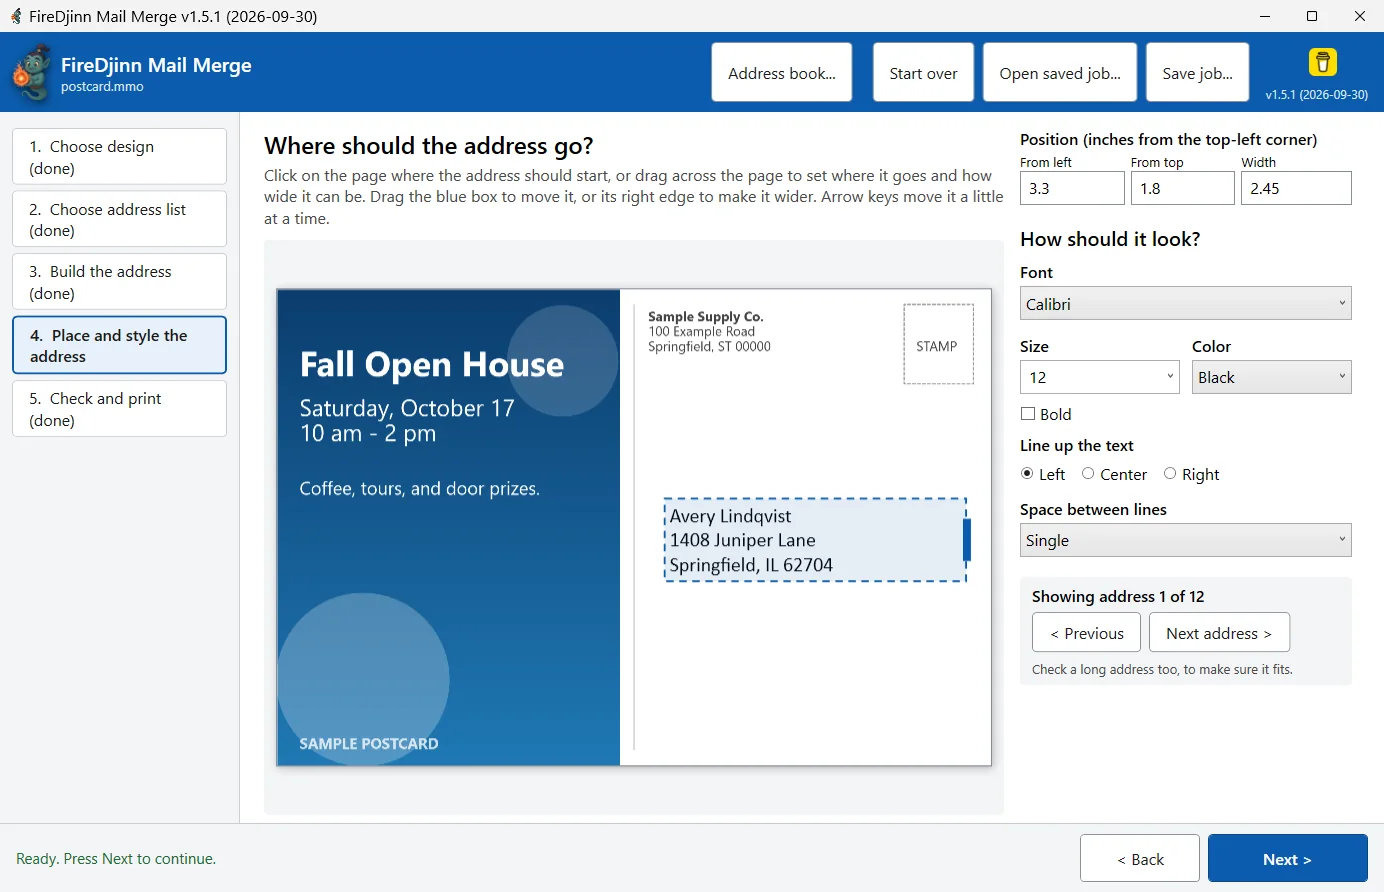
Task: Click the From left position field
Action: [x=1072, y=188]
